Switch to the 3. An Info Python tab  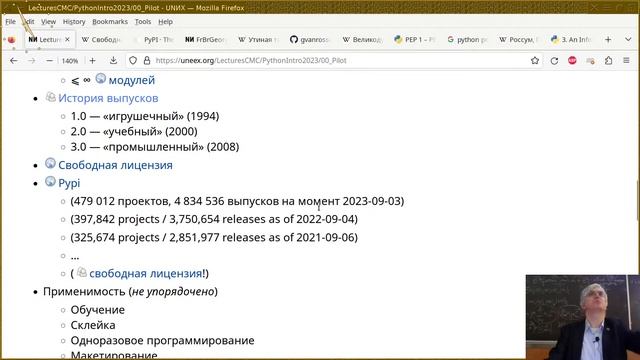click(571, 40)
